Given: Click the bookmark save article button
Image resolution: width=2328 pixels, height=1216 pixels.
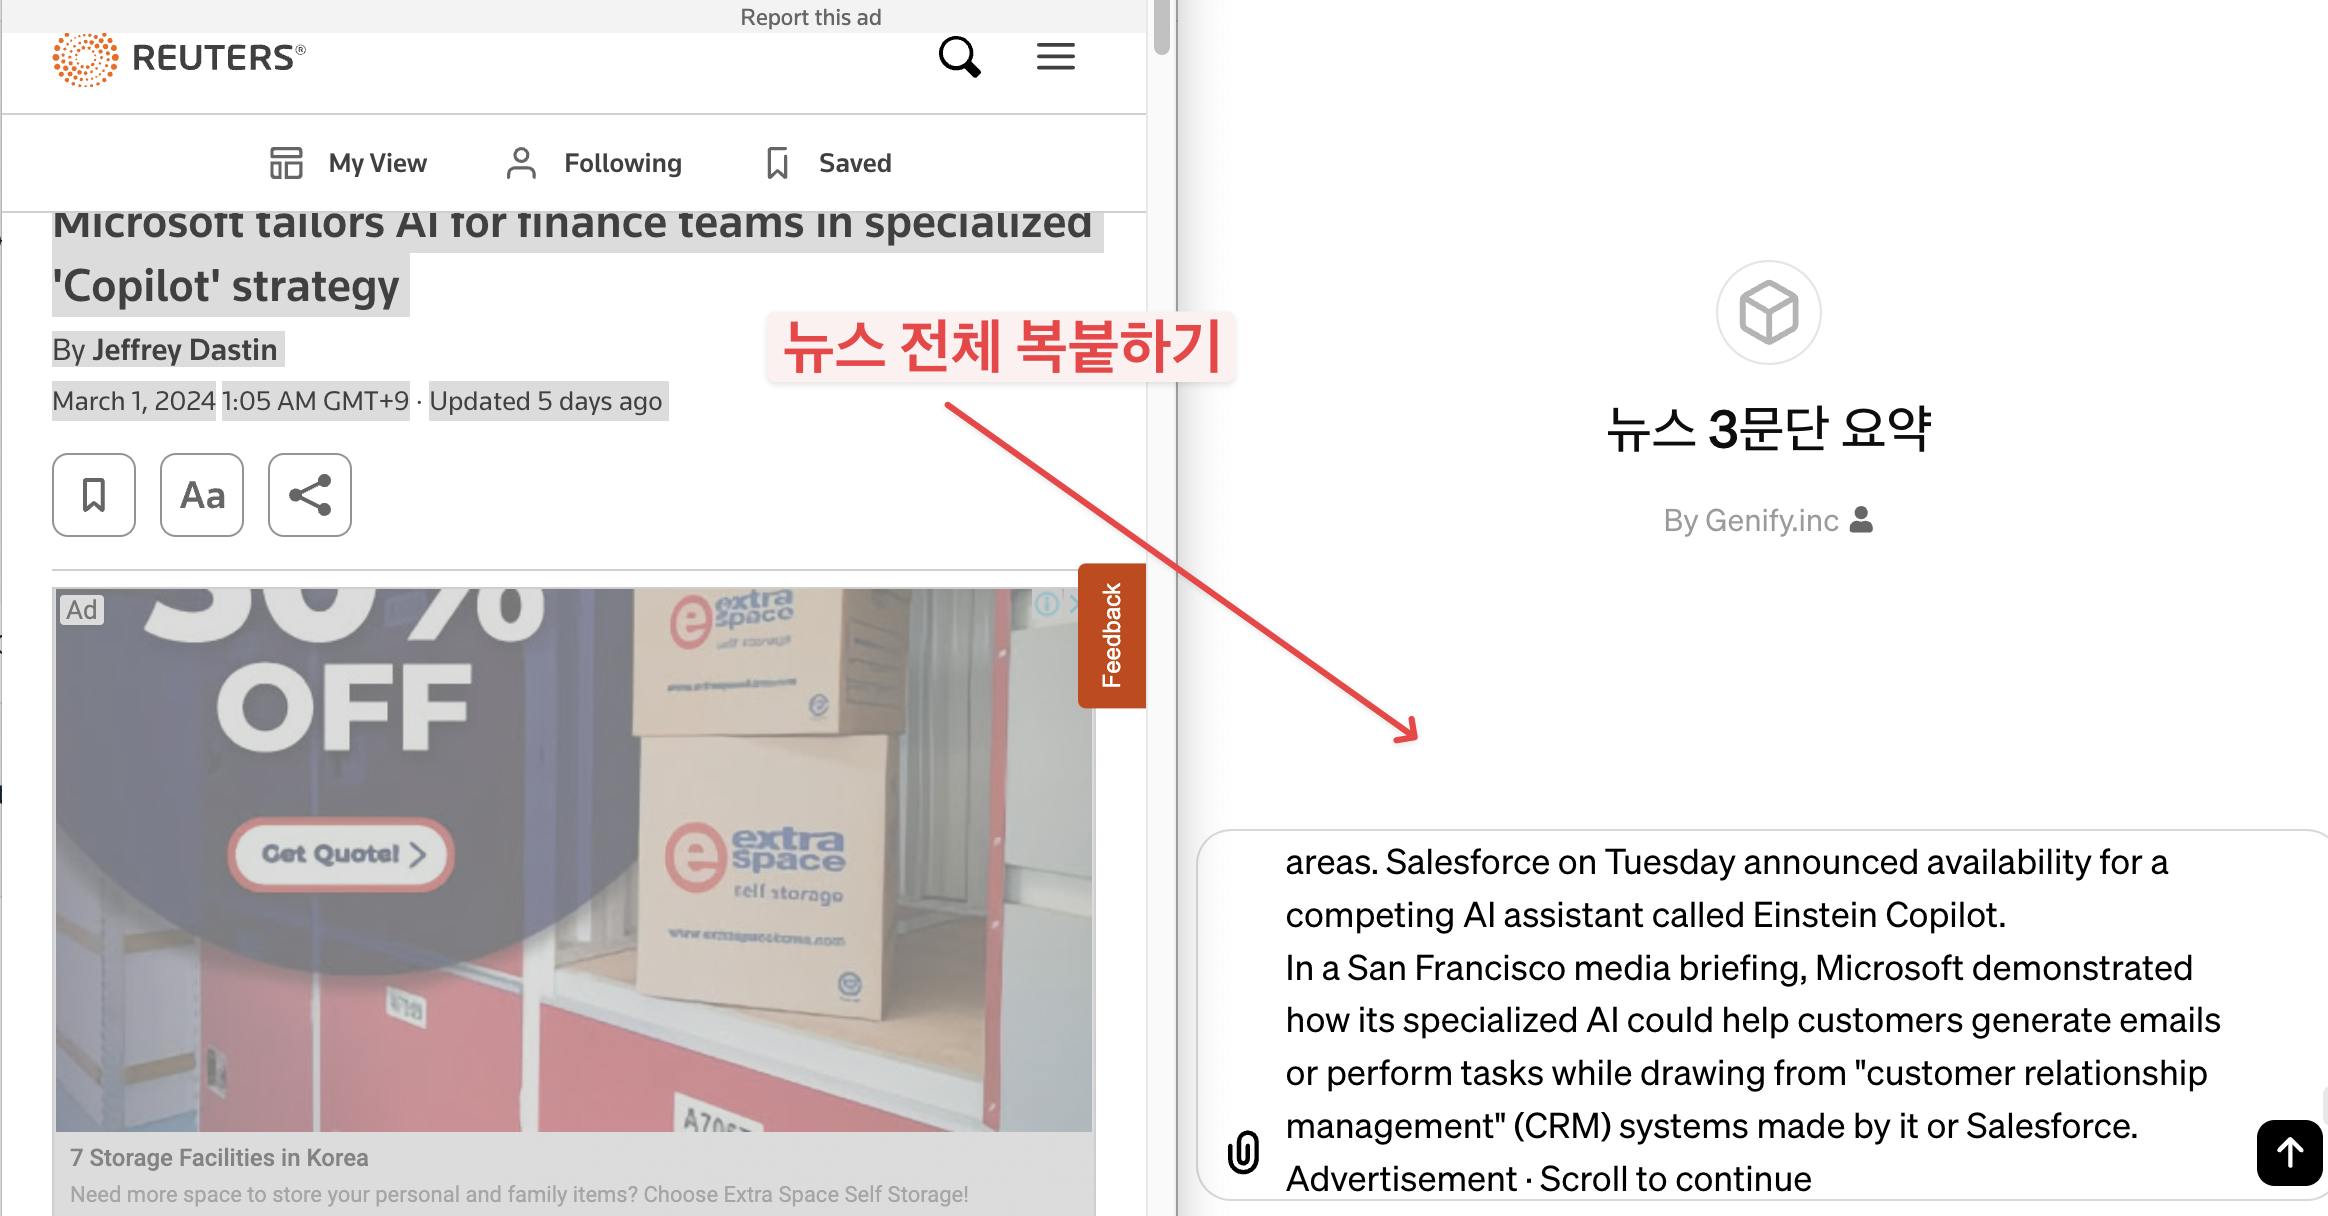Looking at the screenshot, I should pyautogui.click(x=94, y=495).
